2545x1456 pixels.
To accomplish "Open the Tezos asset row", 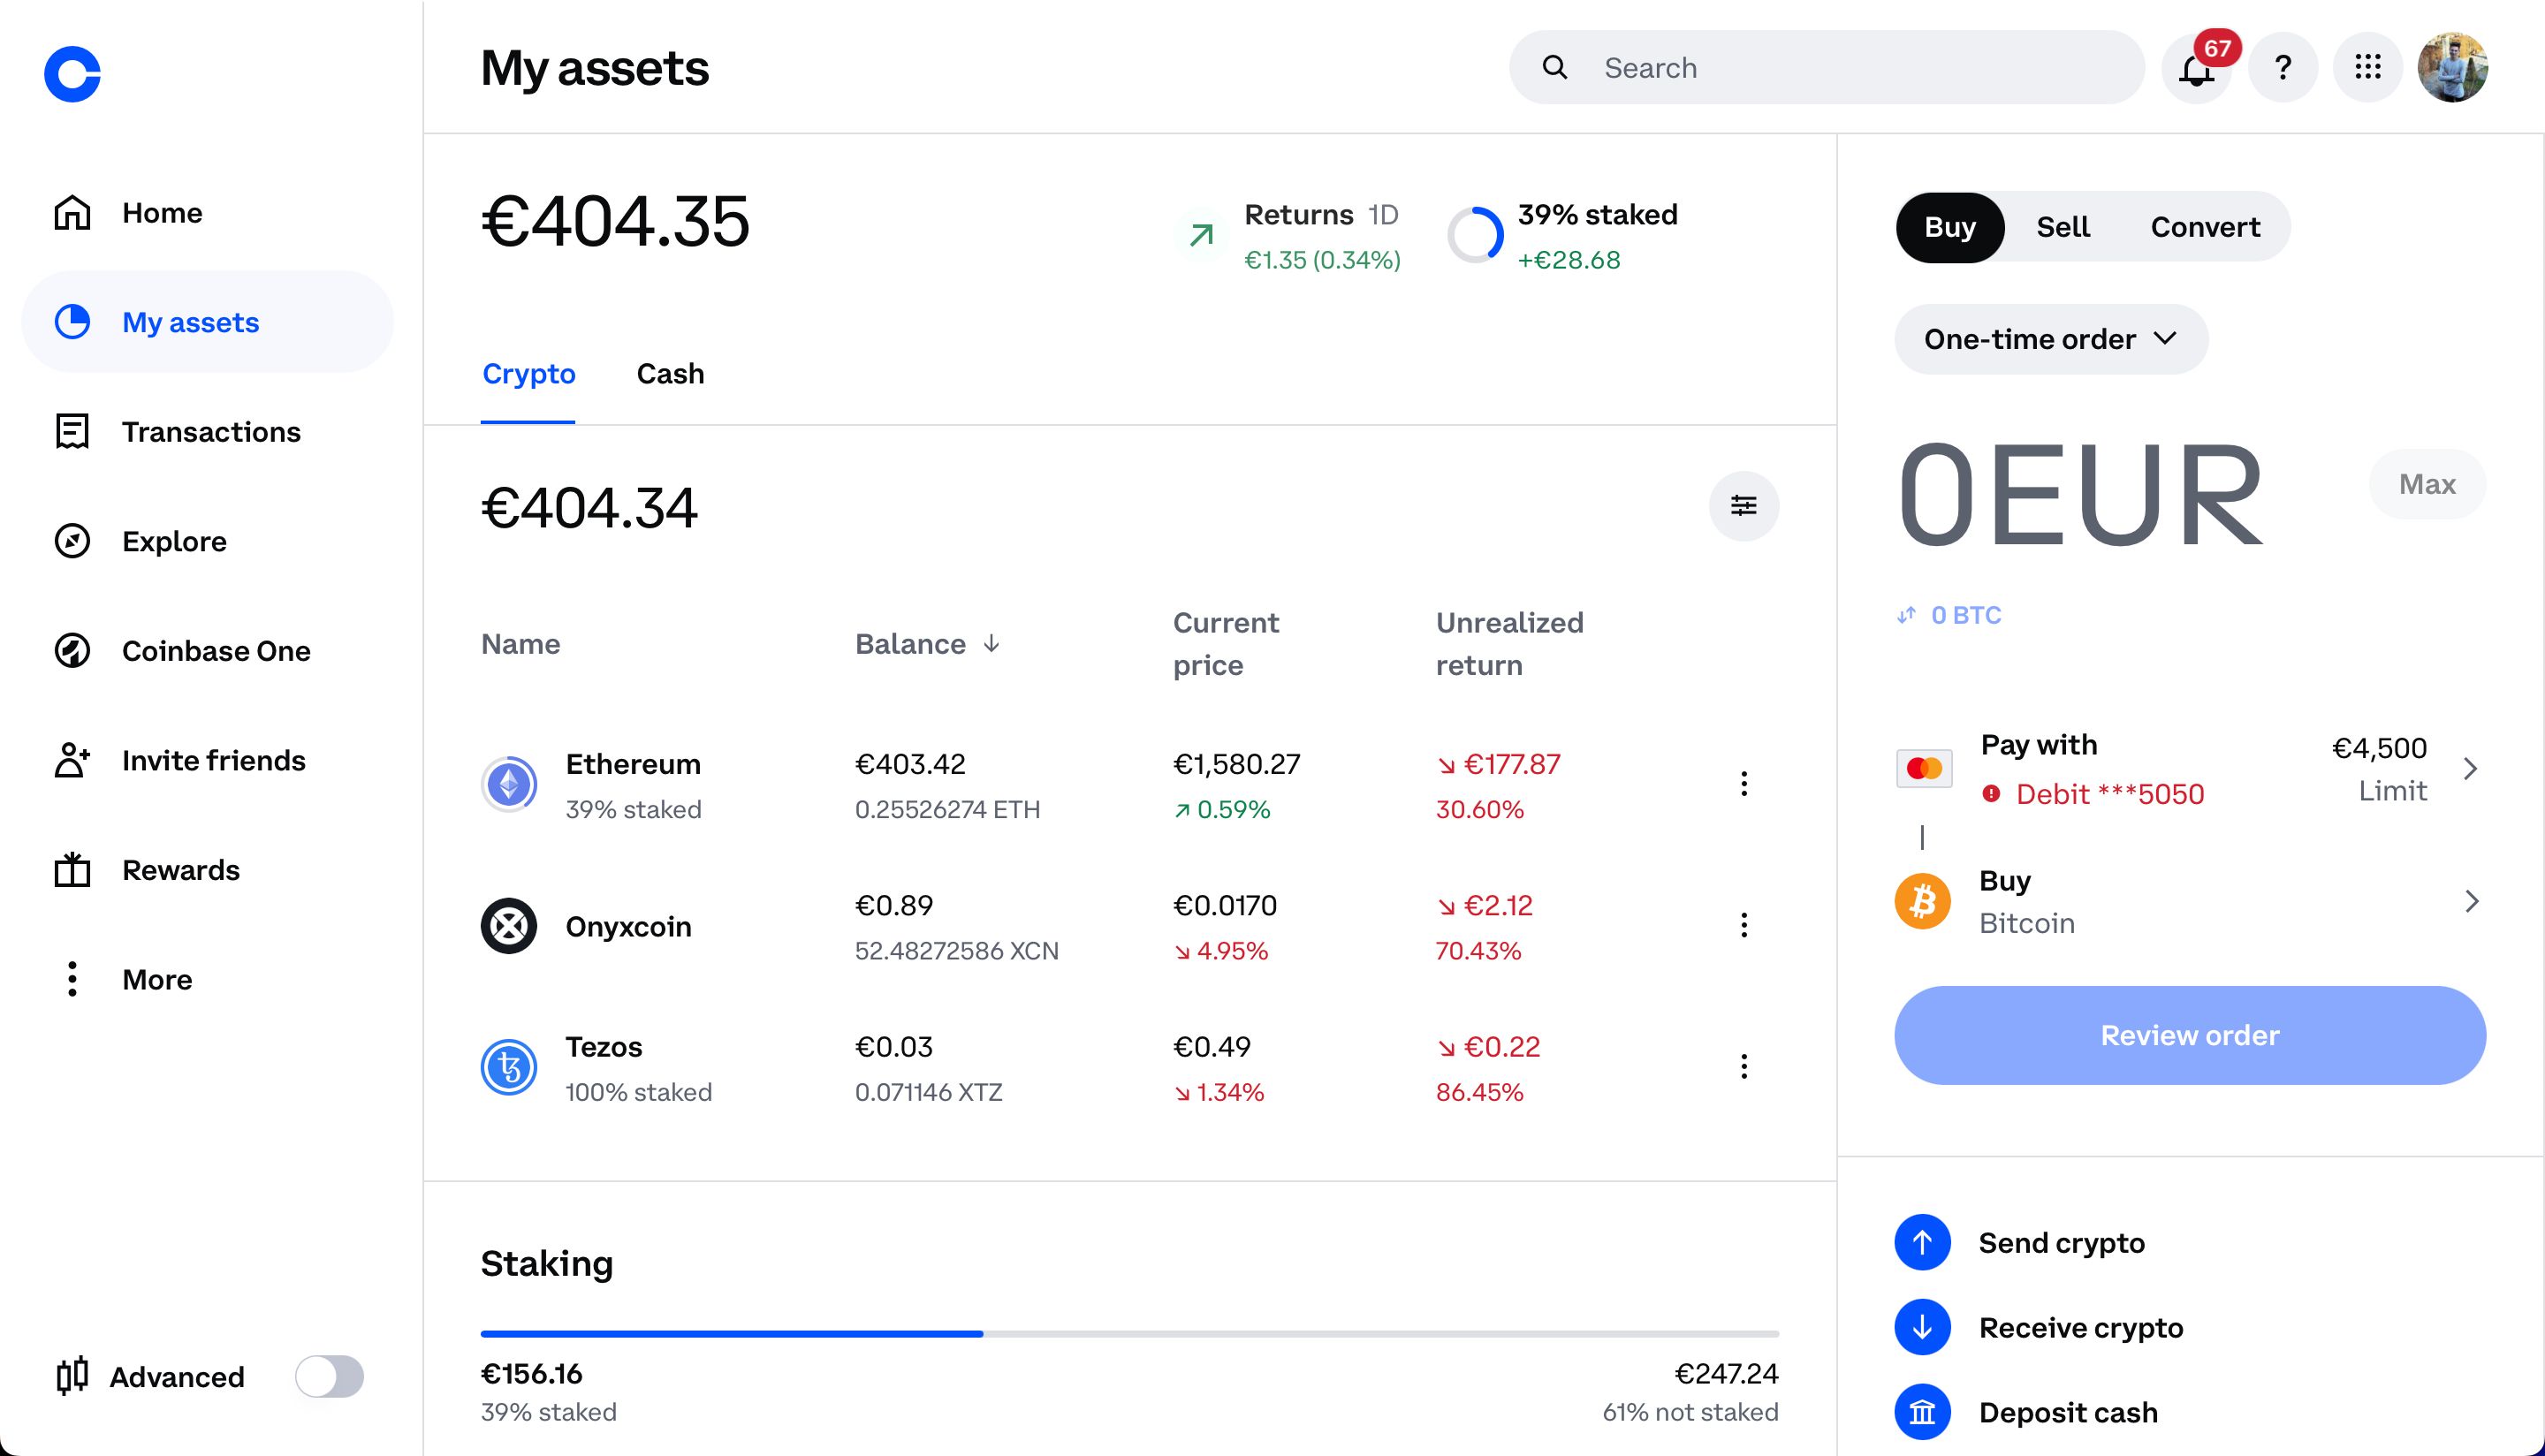I will [1129, 1067].
